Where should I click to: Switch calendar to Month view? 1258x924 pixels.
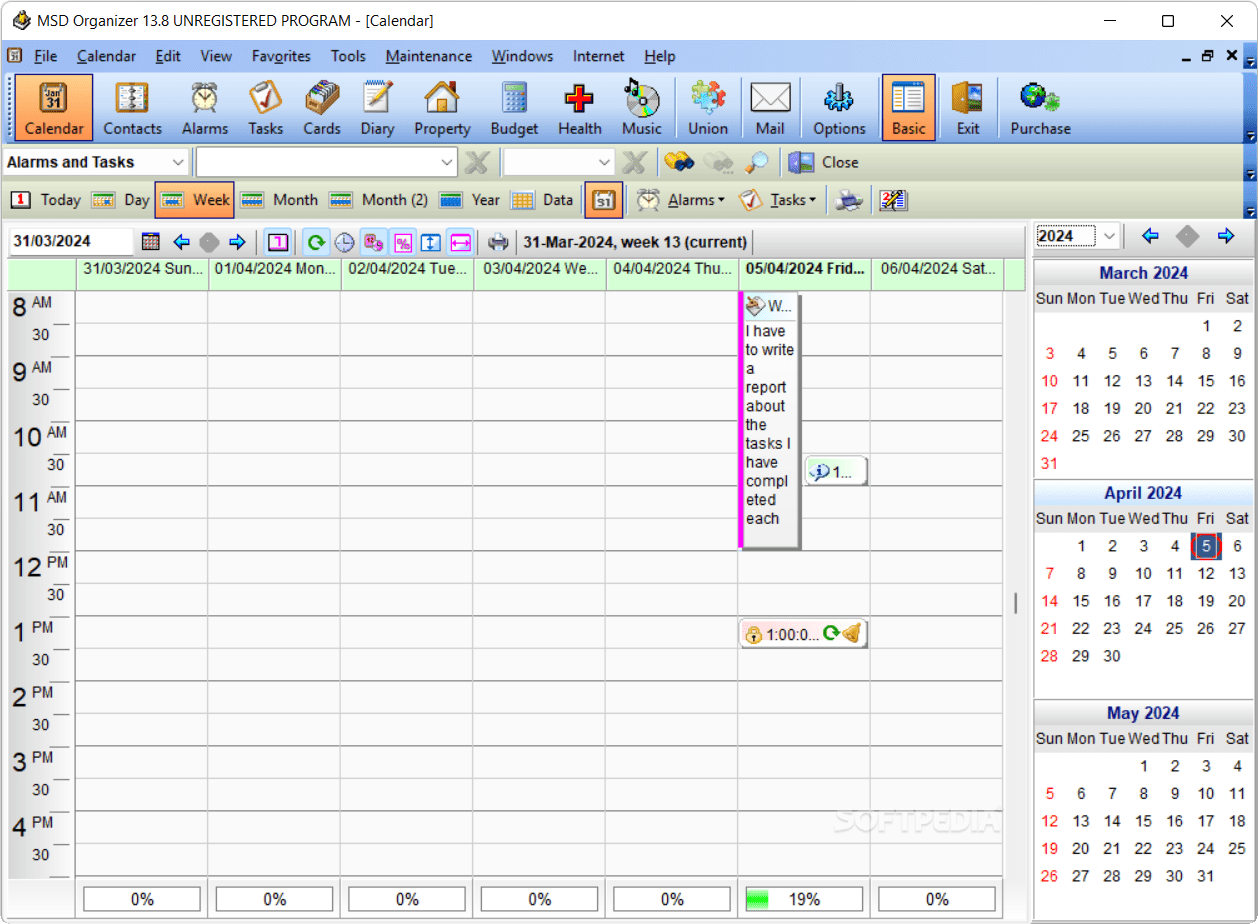(x=279, y=199)
